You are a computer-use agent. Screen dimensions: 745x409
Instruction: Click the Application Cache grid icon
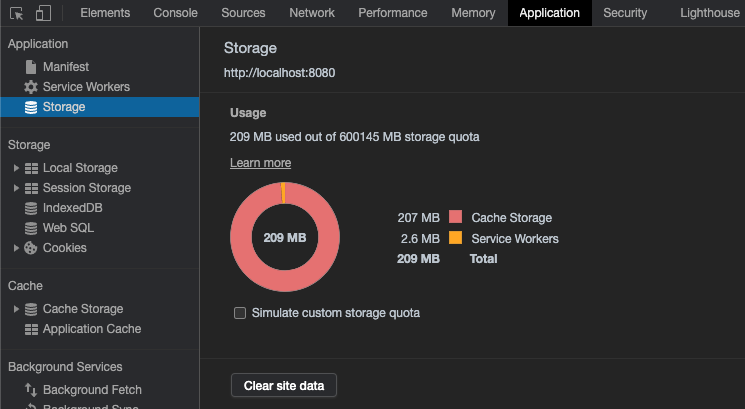click(31, 329)
